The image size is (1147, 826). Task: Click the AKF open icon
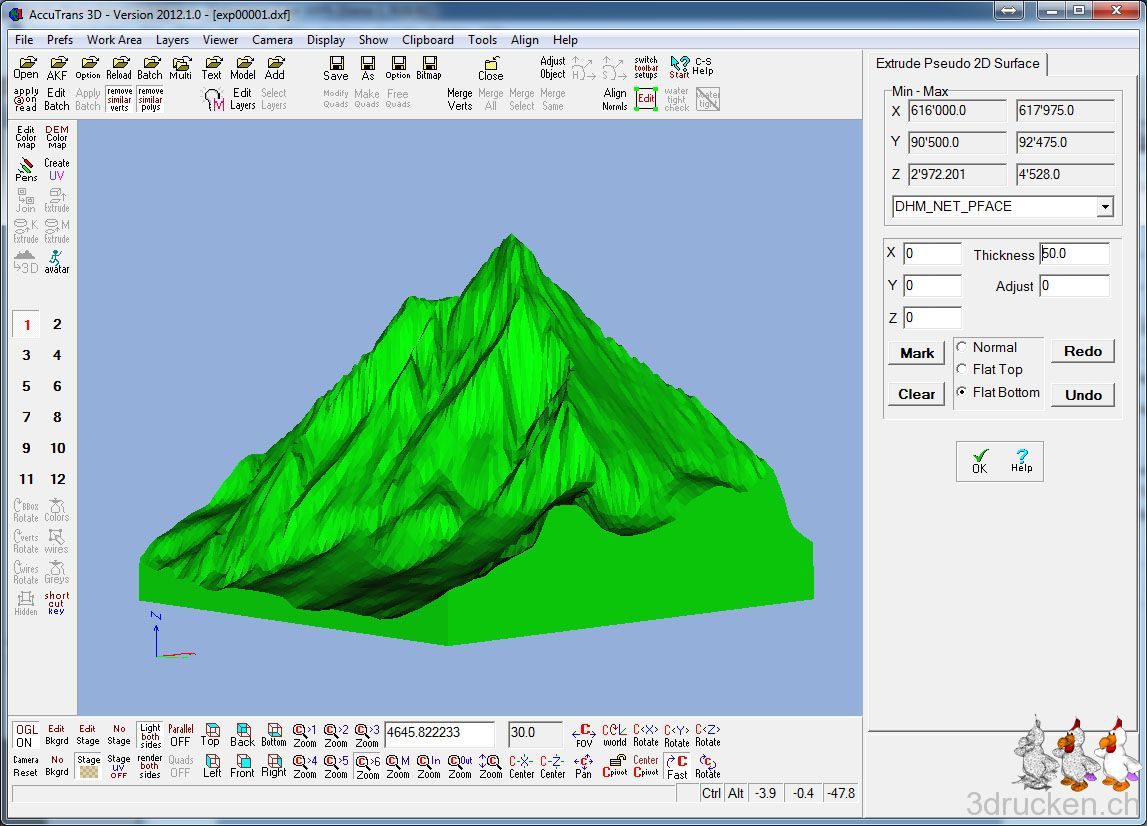[57, 68]
